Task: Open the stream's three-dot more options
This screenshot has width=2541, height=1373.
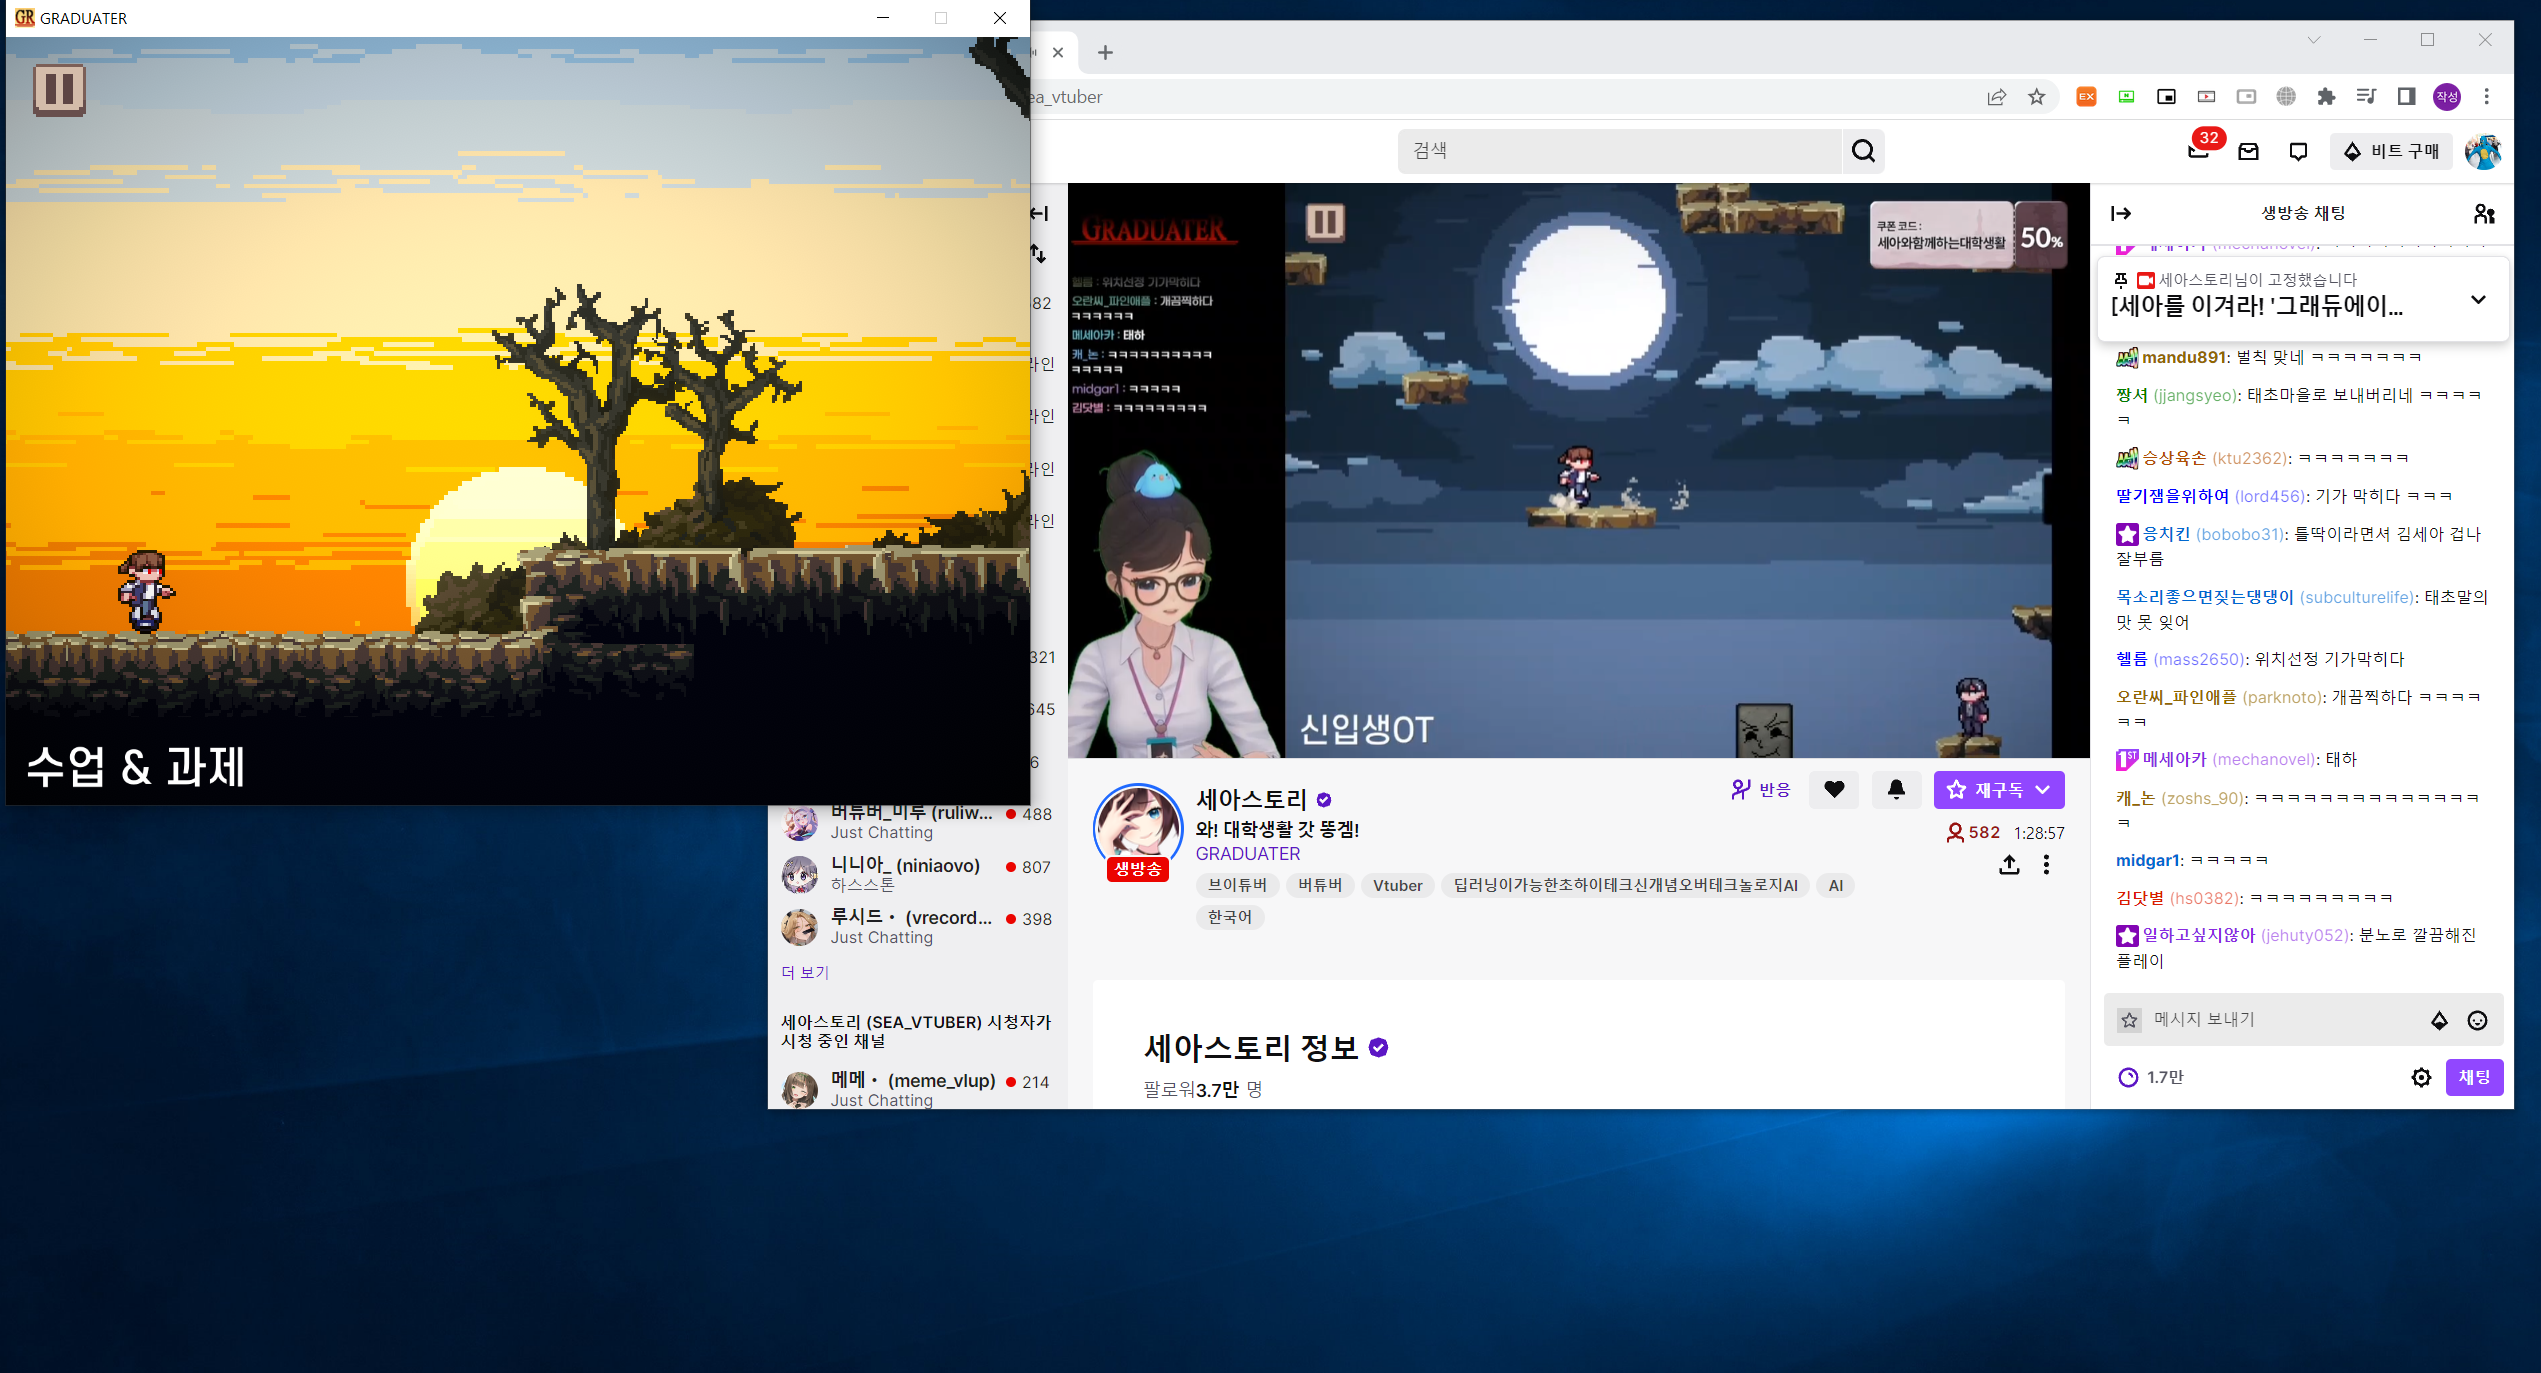Action: coord(2046,865)
